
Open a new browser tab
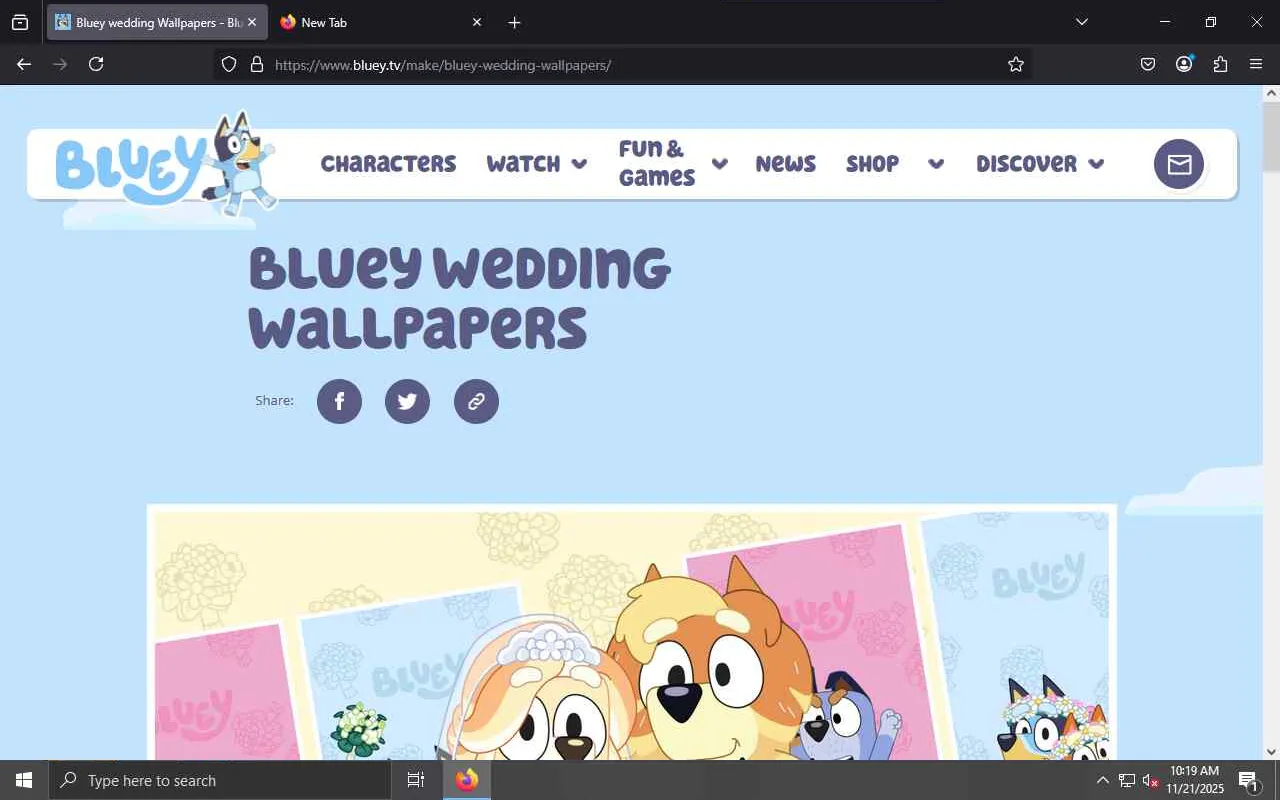pyautogui.click(x=514, y=22)
